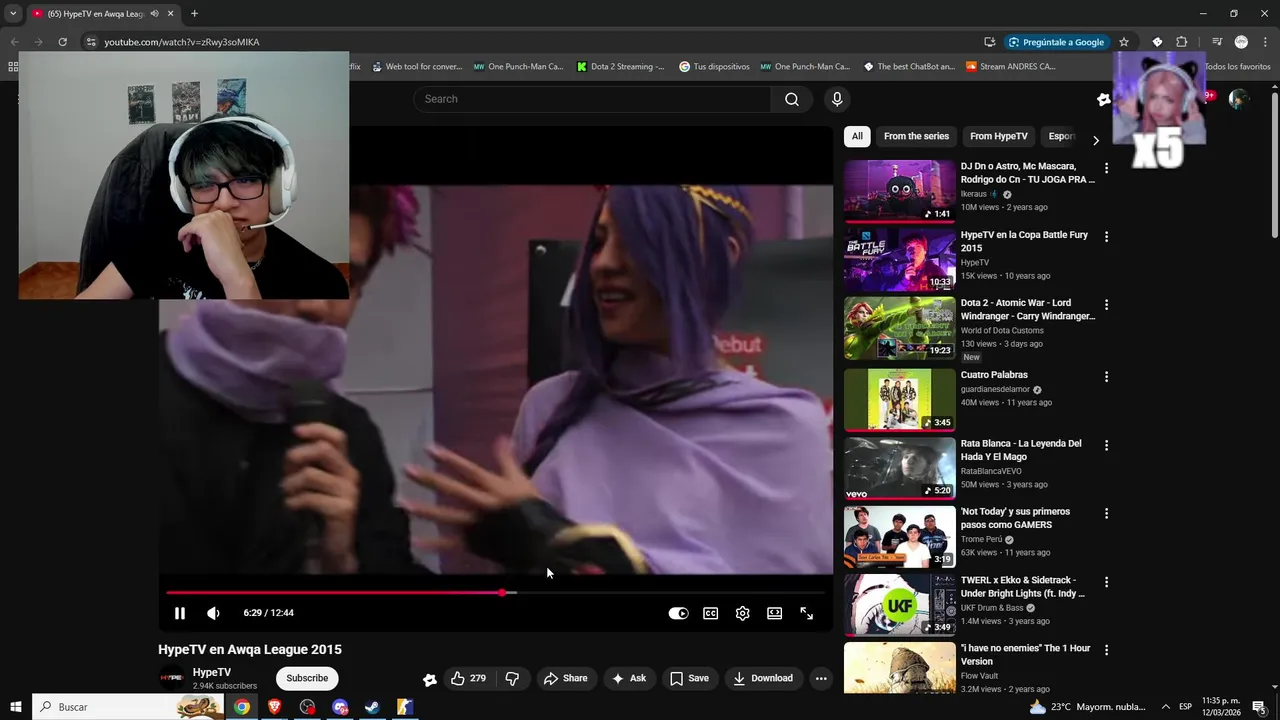1280x720 pixels.
Task: Subscribe to the HypeTV channel
Action: tap(307, 678)
